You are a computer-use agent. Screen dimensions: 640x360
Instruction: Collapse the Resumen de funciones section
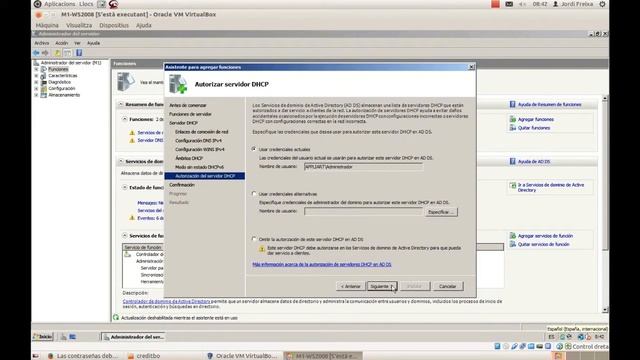tap(121, 104)
